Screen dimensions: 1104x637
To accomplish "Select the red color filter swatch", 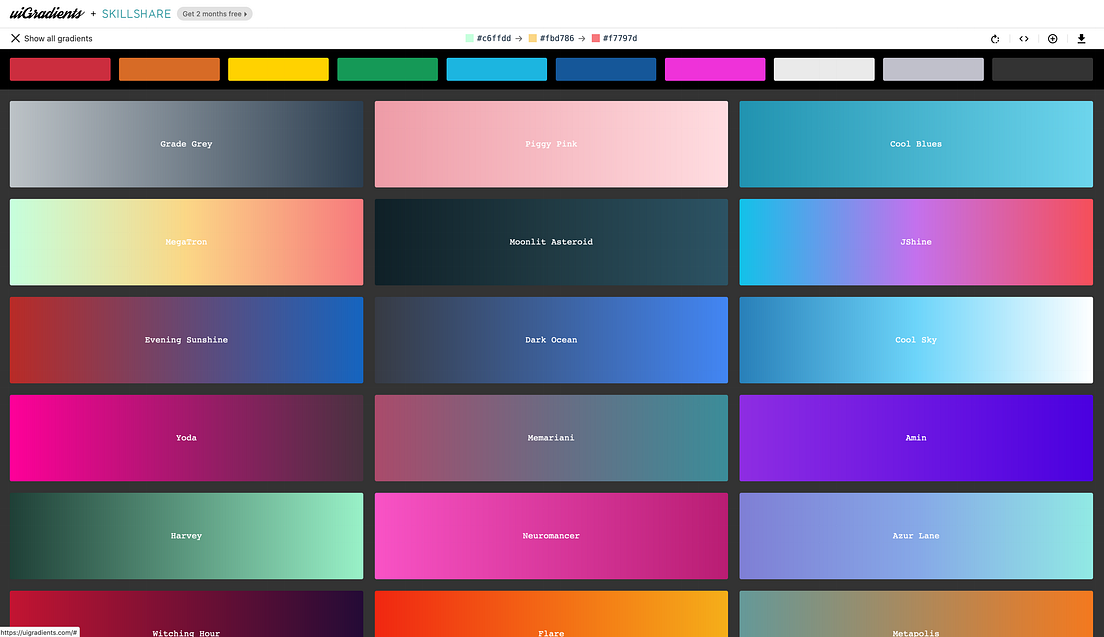I will point(59,69).
